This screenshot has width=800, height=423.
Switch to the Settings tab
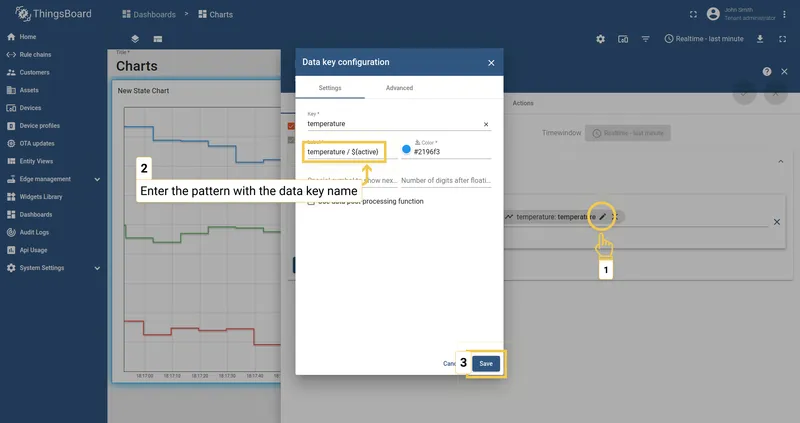pyautogui.click(x=330, y=88)
